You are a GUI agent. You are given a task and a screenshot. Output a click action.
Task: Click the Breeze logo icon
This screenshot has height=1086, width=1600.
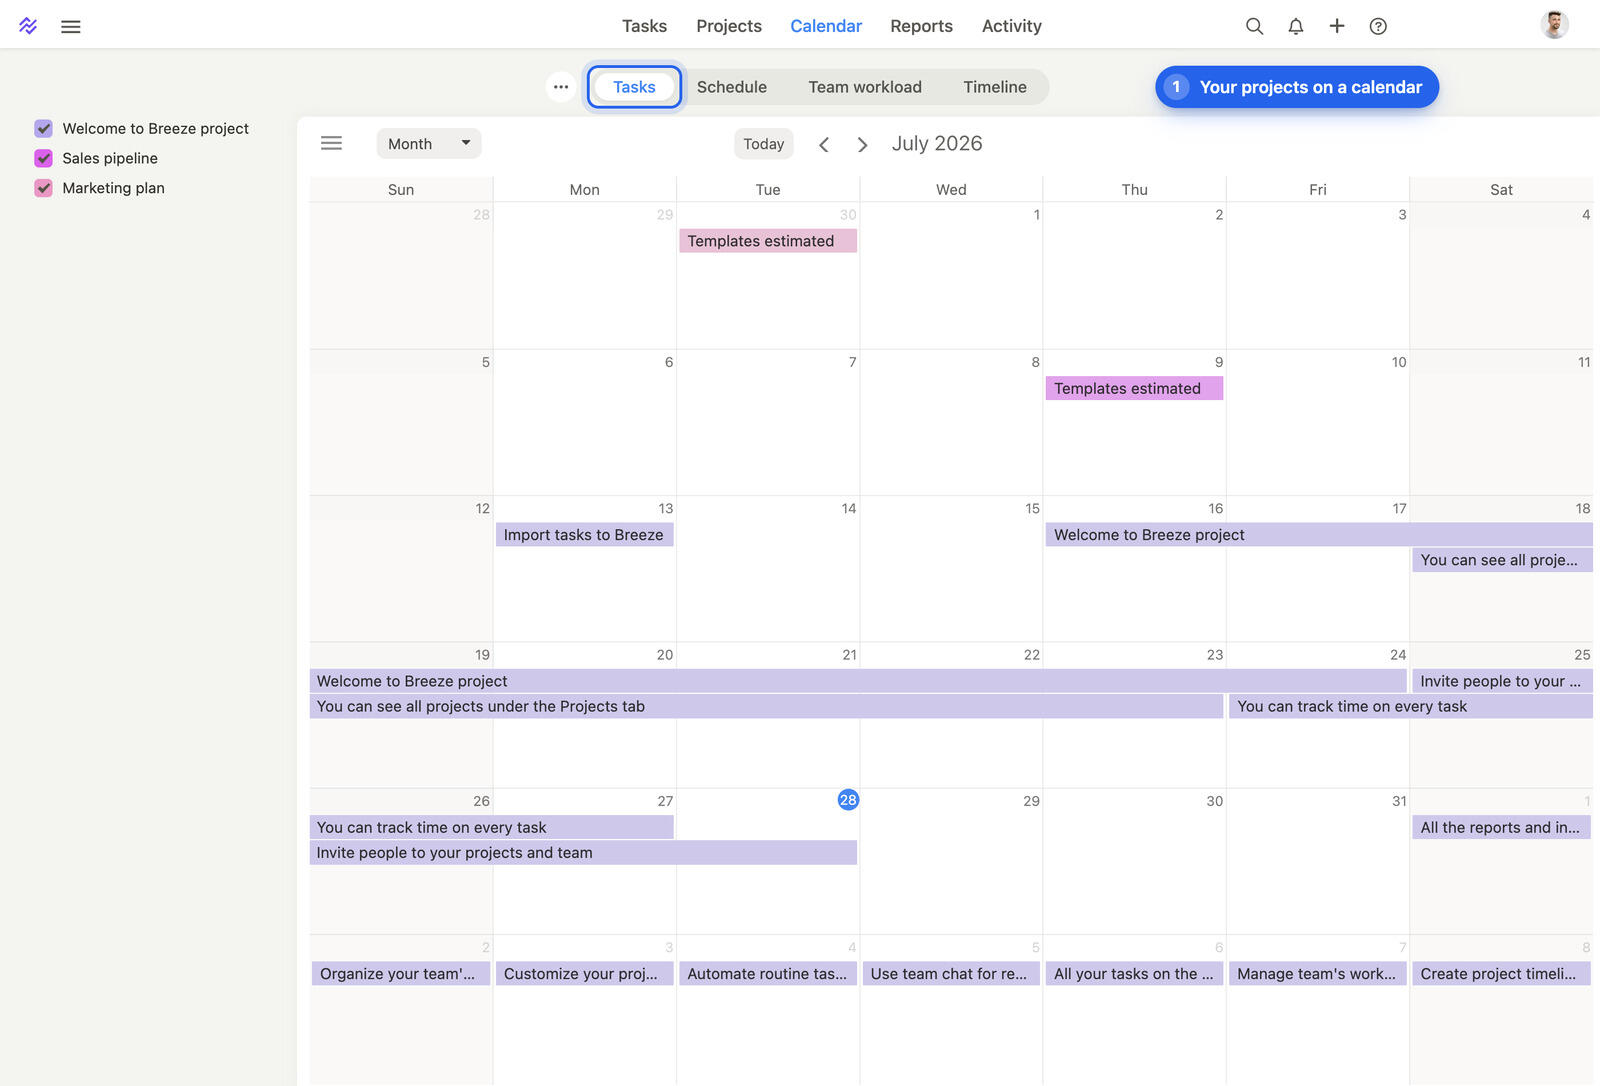pyautogui.click(x=28, y=26)
